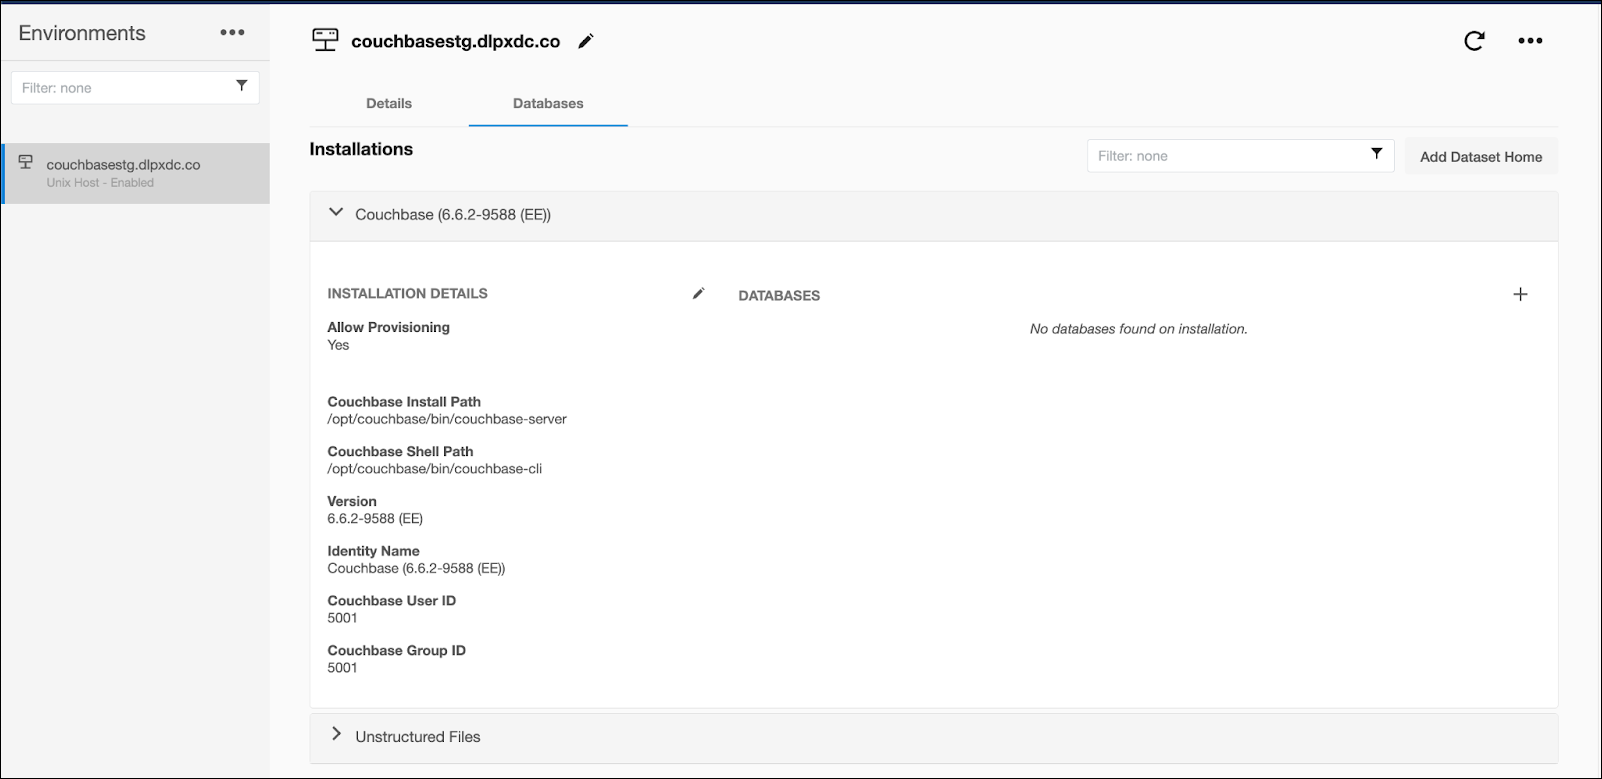Viewport: 1602px width, 779px height.
Task: Select the Databases tab
Action: pyautogui.click(x=548, y=104)
